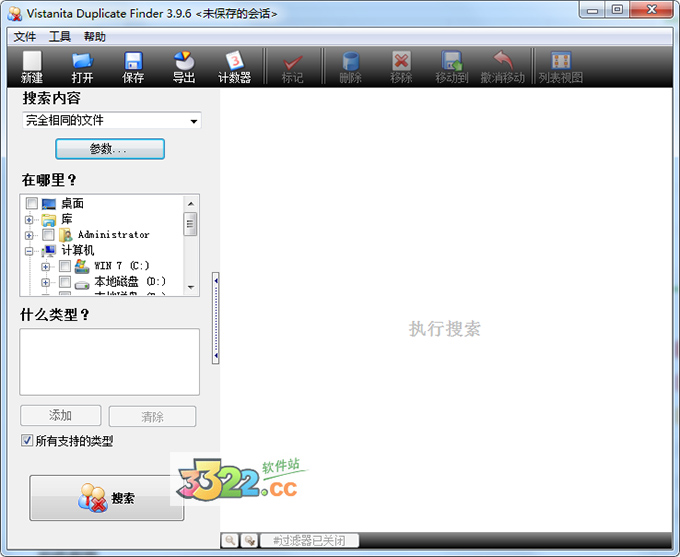Image resolution: width=680 pixels, height=557 pixels.
Task: Click the Administrator user folder icon
Action: point(65,235)
